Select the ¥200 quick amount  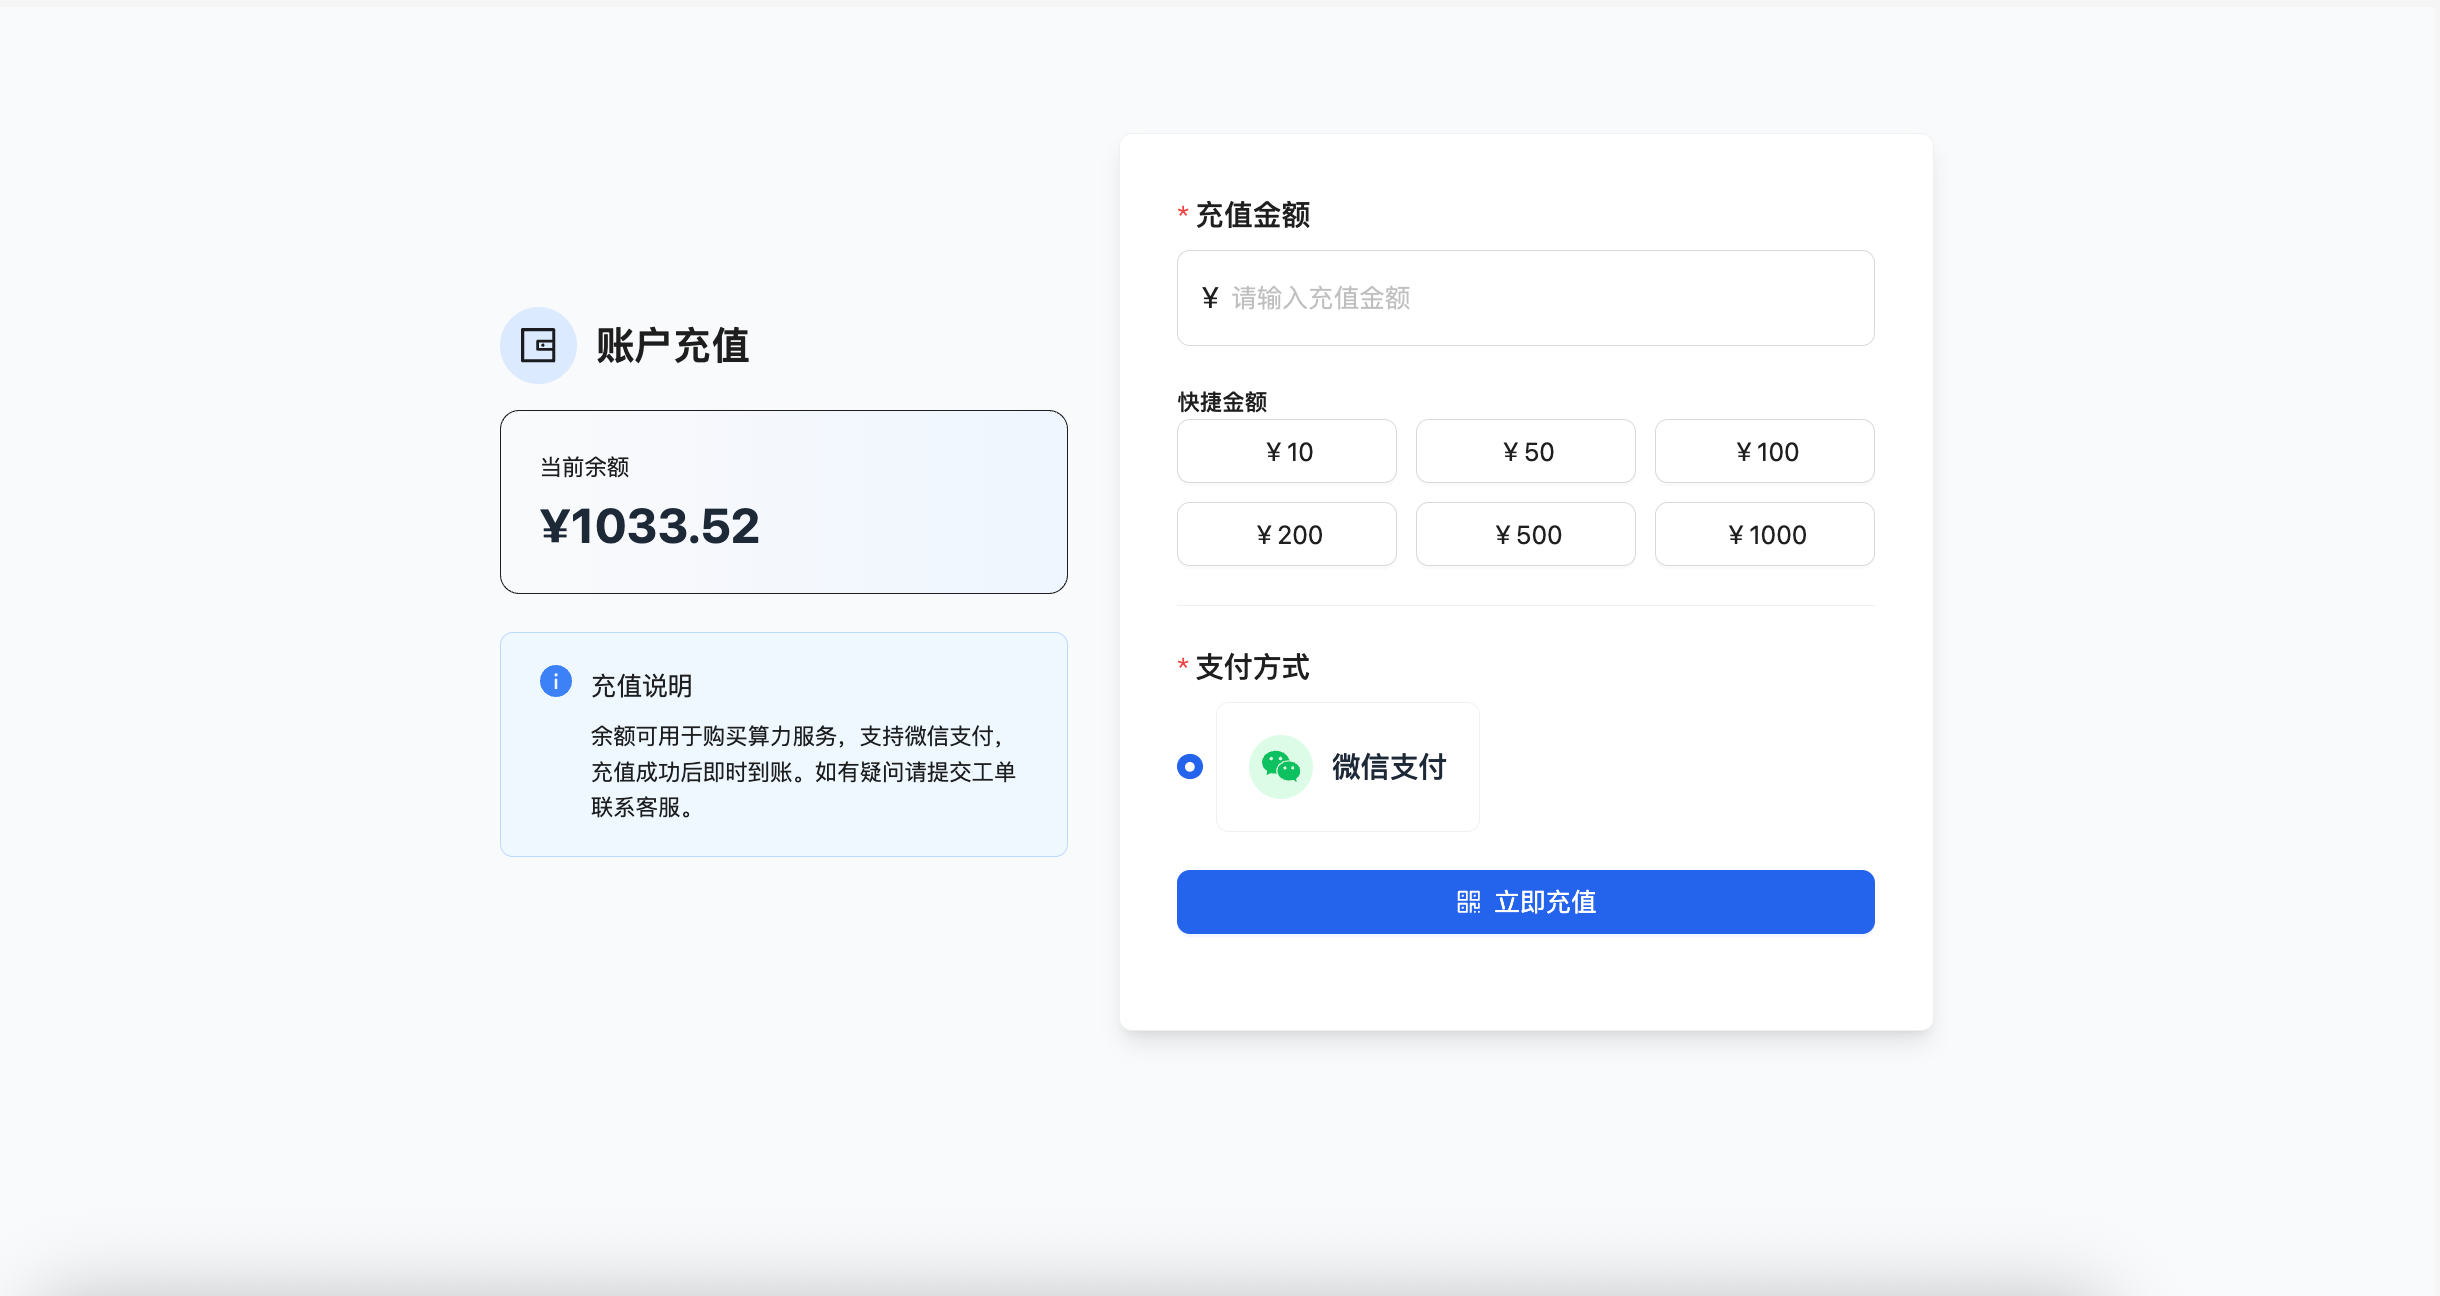[1286, 535]
